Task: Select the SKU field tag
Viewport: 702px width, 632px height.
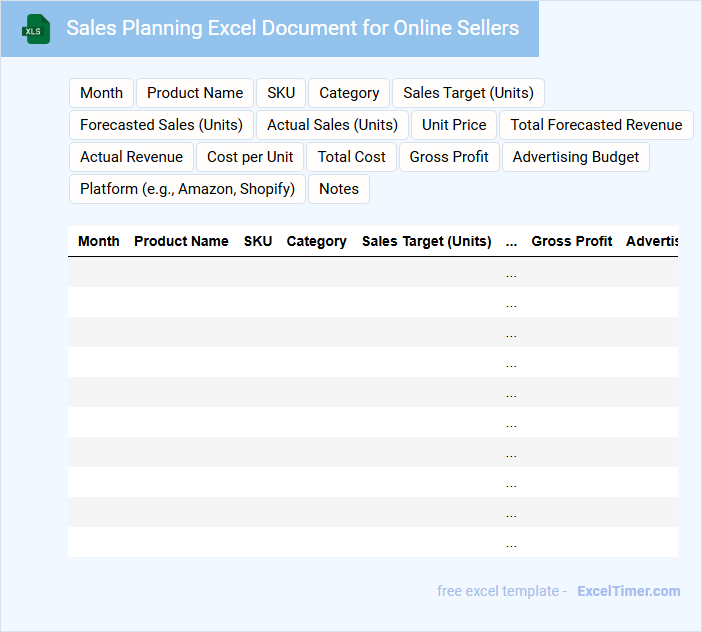Action: (281, 93)
